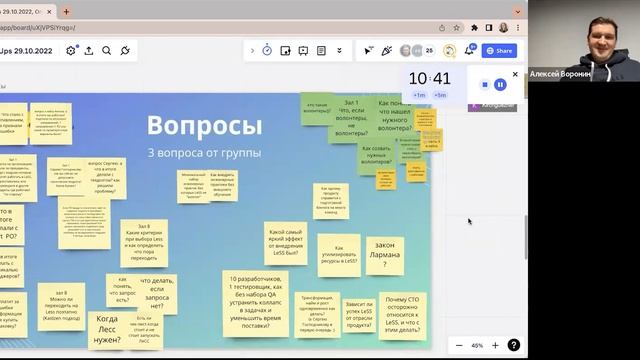Select 'Почему СТО осторожно относится' sticky note
Image resolution: width=640 pixels, height=360 pixels.
[x=402, y=316]
